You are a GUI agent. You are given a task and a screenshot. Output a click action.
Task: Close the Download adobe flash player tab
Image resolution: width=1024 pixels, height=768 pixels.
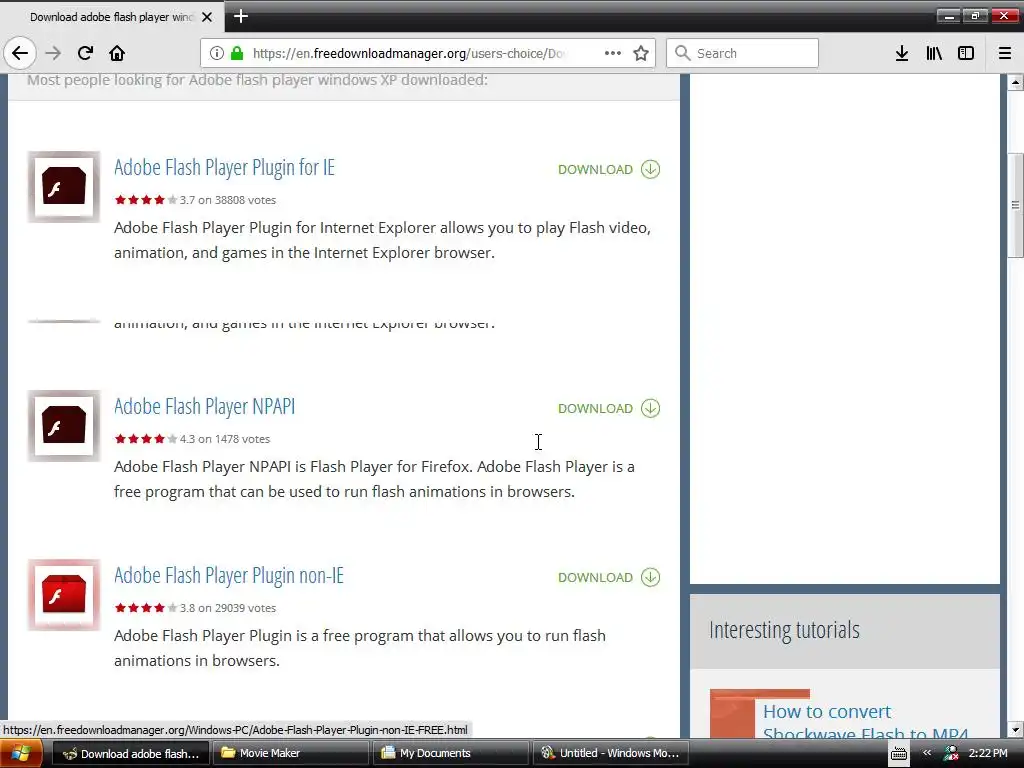tap(207, 17)
